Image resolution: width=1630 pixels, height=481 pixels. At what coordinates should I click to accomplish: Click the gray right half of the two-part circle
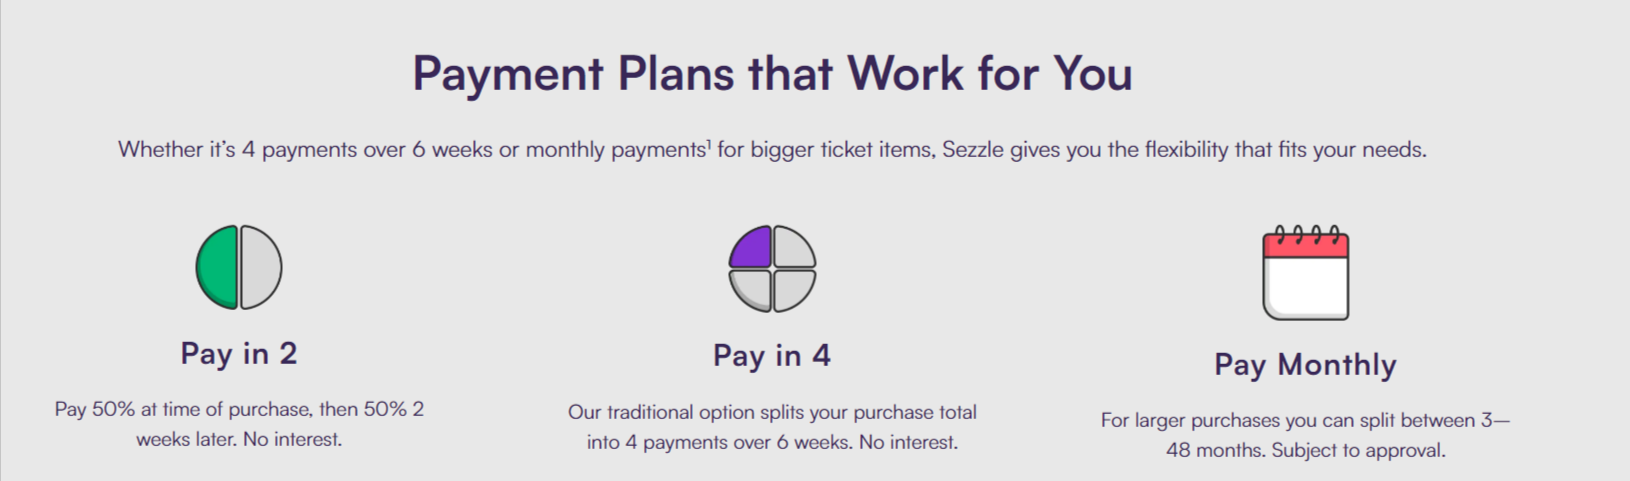[x=261, y=267]
